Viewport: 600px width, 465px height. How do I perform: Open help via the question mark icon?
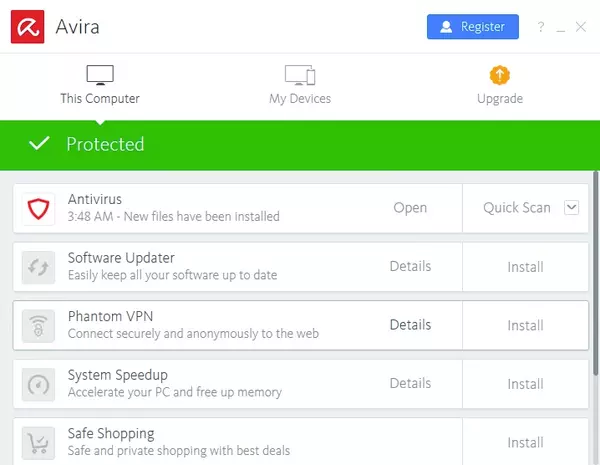pyautogui.click(x=541, y=27)
